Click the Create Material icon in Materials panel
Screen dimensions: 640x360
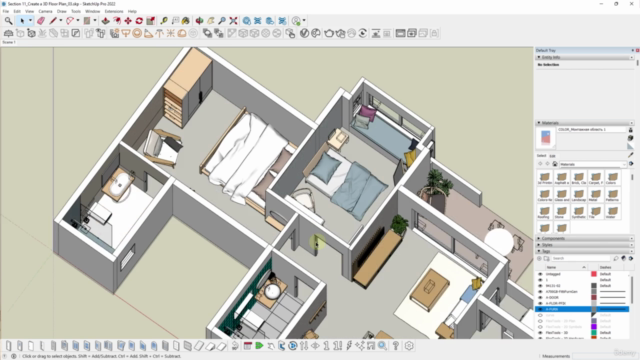point(631,138)
